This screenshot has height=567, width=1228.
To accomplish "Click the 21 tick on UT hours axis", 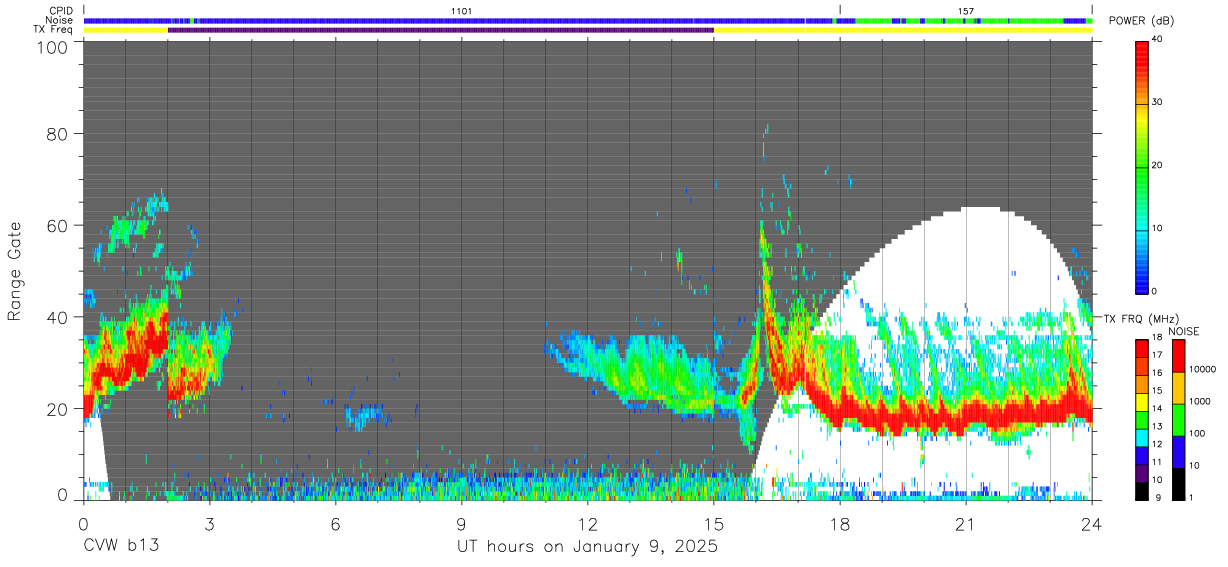I will 965,523.
